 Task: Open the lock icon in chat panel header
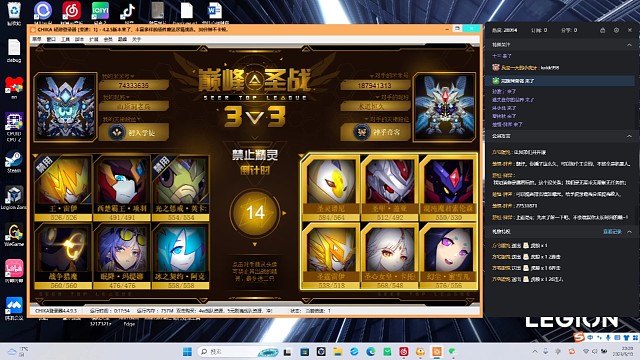pyautogui.click(x=602, y=30)
